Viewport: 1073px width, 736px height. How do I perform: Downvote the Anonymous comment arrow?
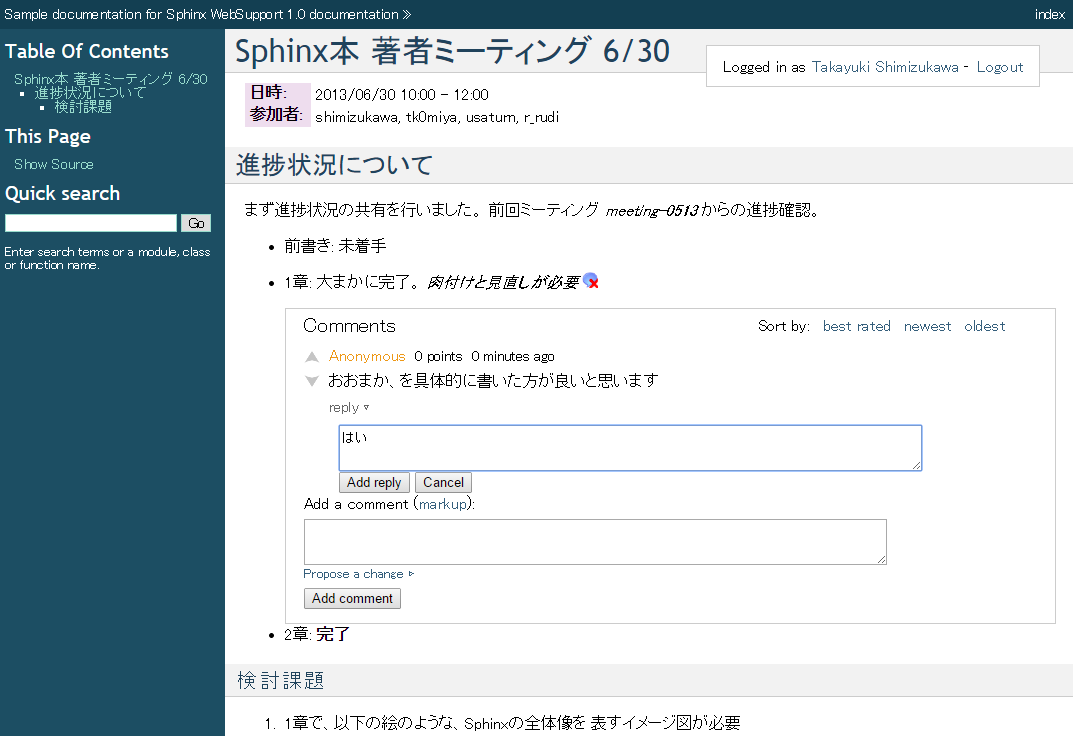[x=312, y=381]
